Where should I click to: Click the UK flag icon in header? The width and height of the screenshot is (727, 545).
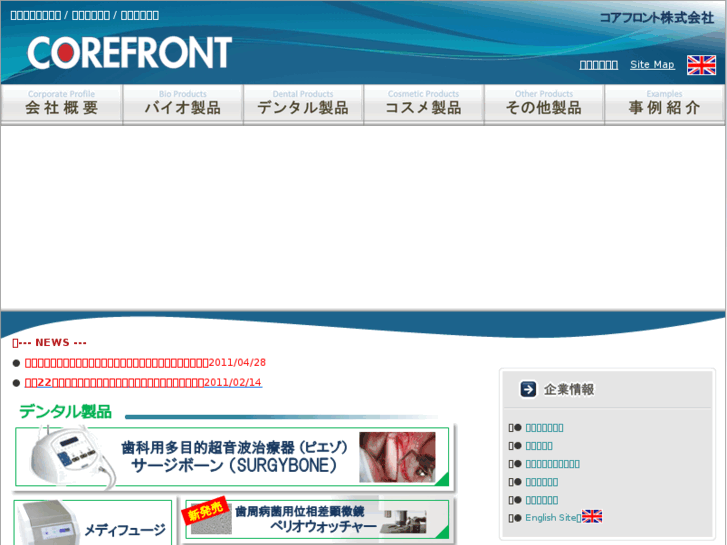(x=701, y=65)
